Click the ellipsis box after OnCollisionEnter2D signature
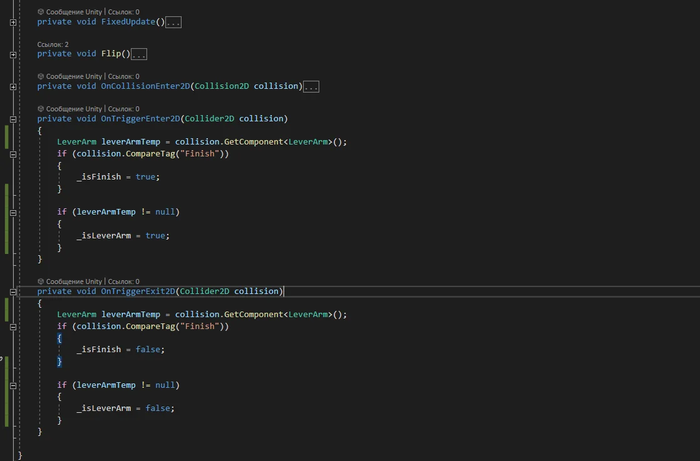 (x=310, y=87)
